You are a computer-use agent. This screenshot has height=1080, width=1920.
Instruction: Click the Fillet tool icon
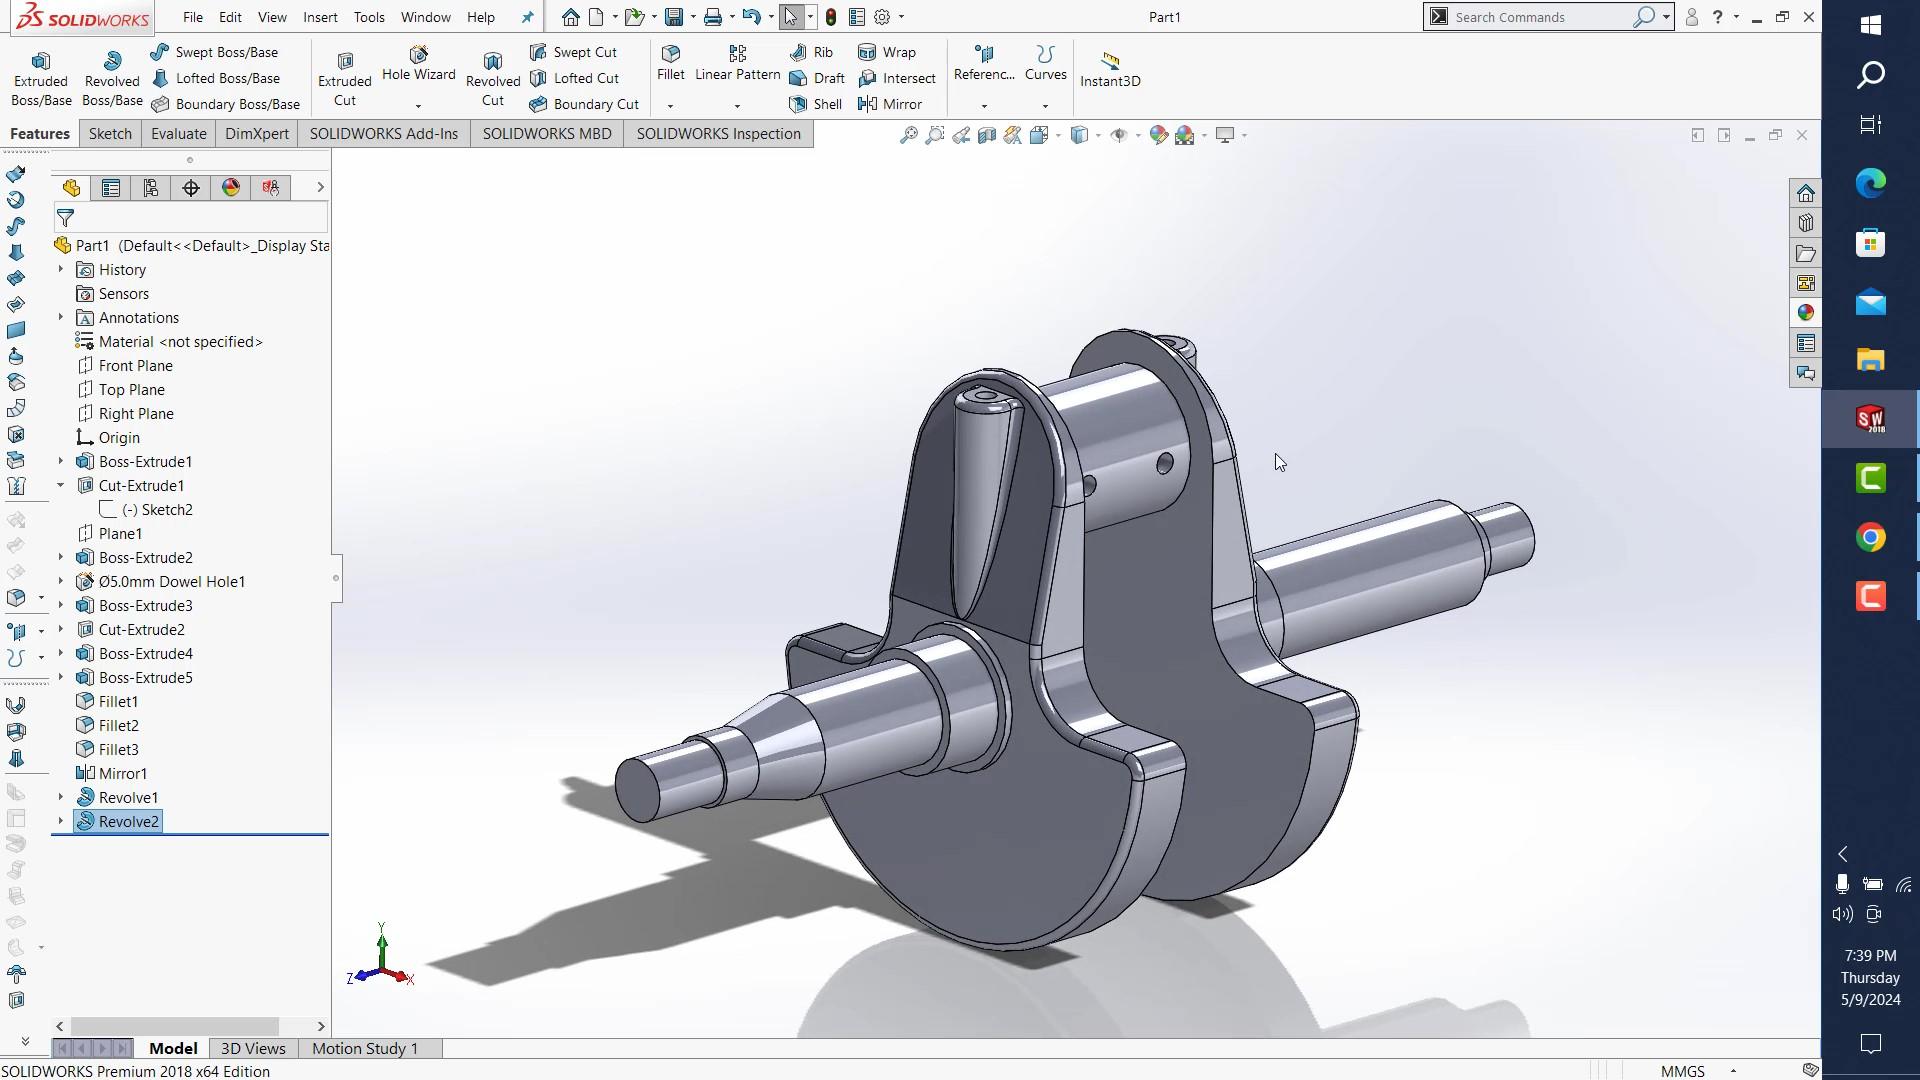click(x=671, y=55)
